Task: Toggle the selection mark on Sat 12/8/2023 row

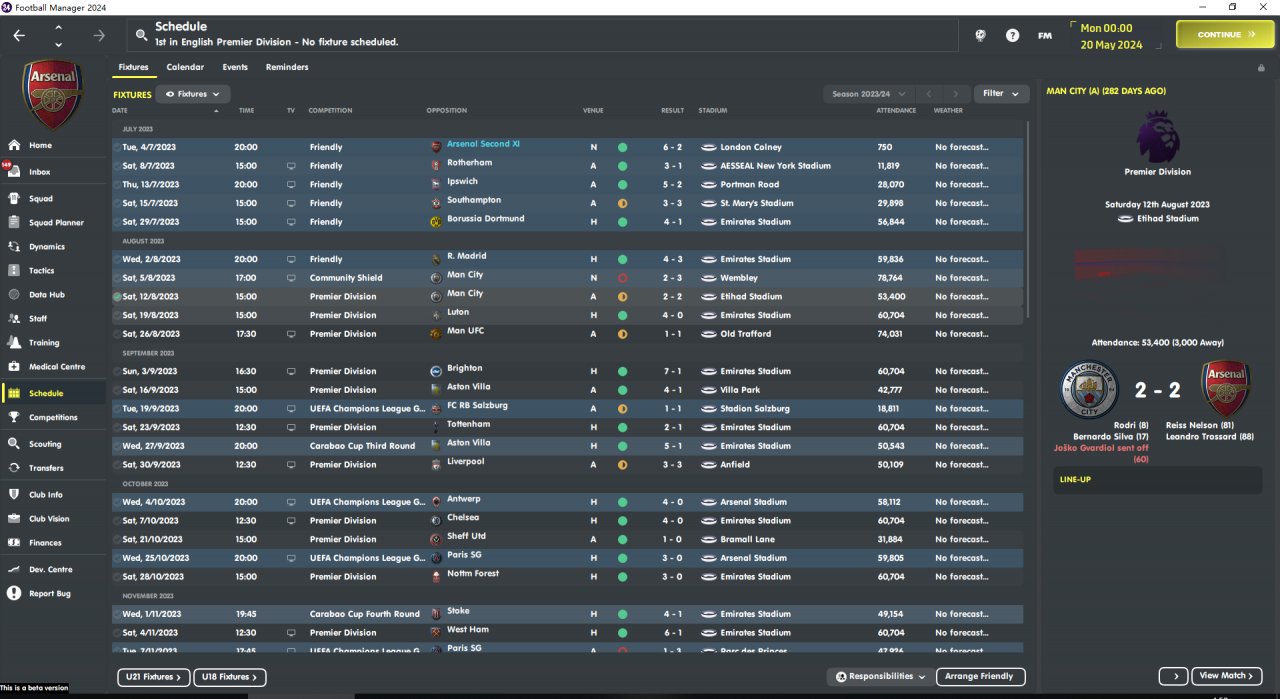Action: point(117,297)
